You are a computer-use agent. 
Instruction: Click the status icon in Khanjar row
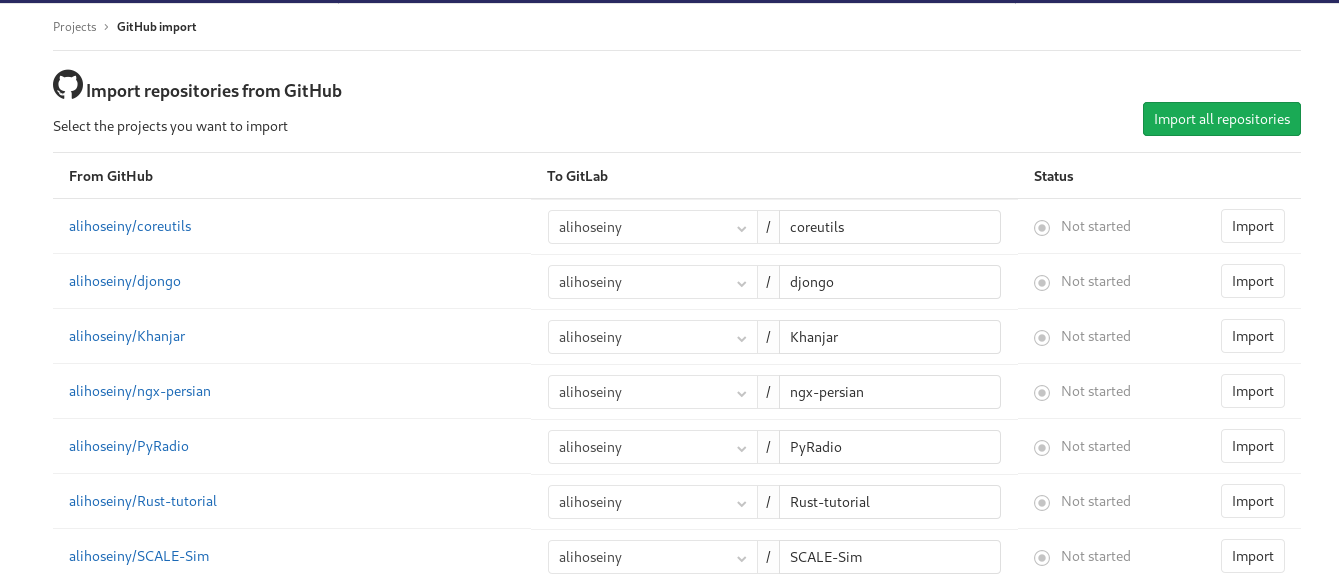click(x=1042, y=338)
